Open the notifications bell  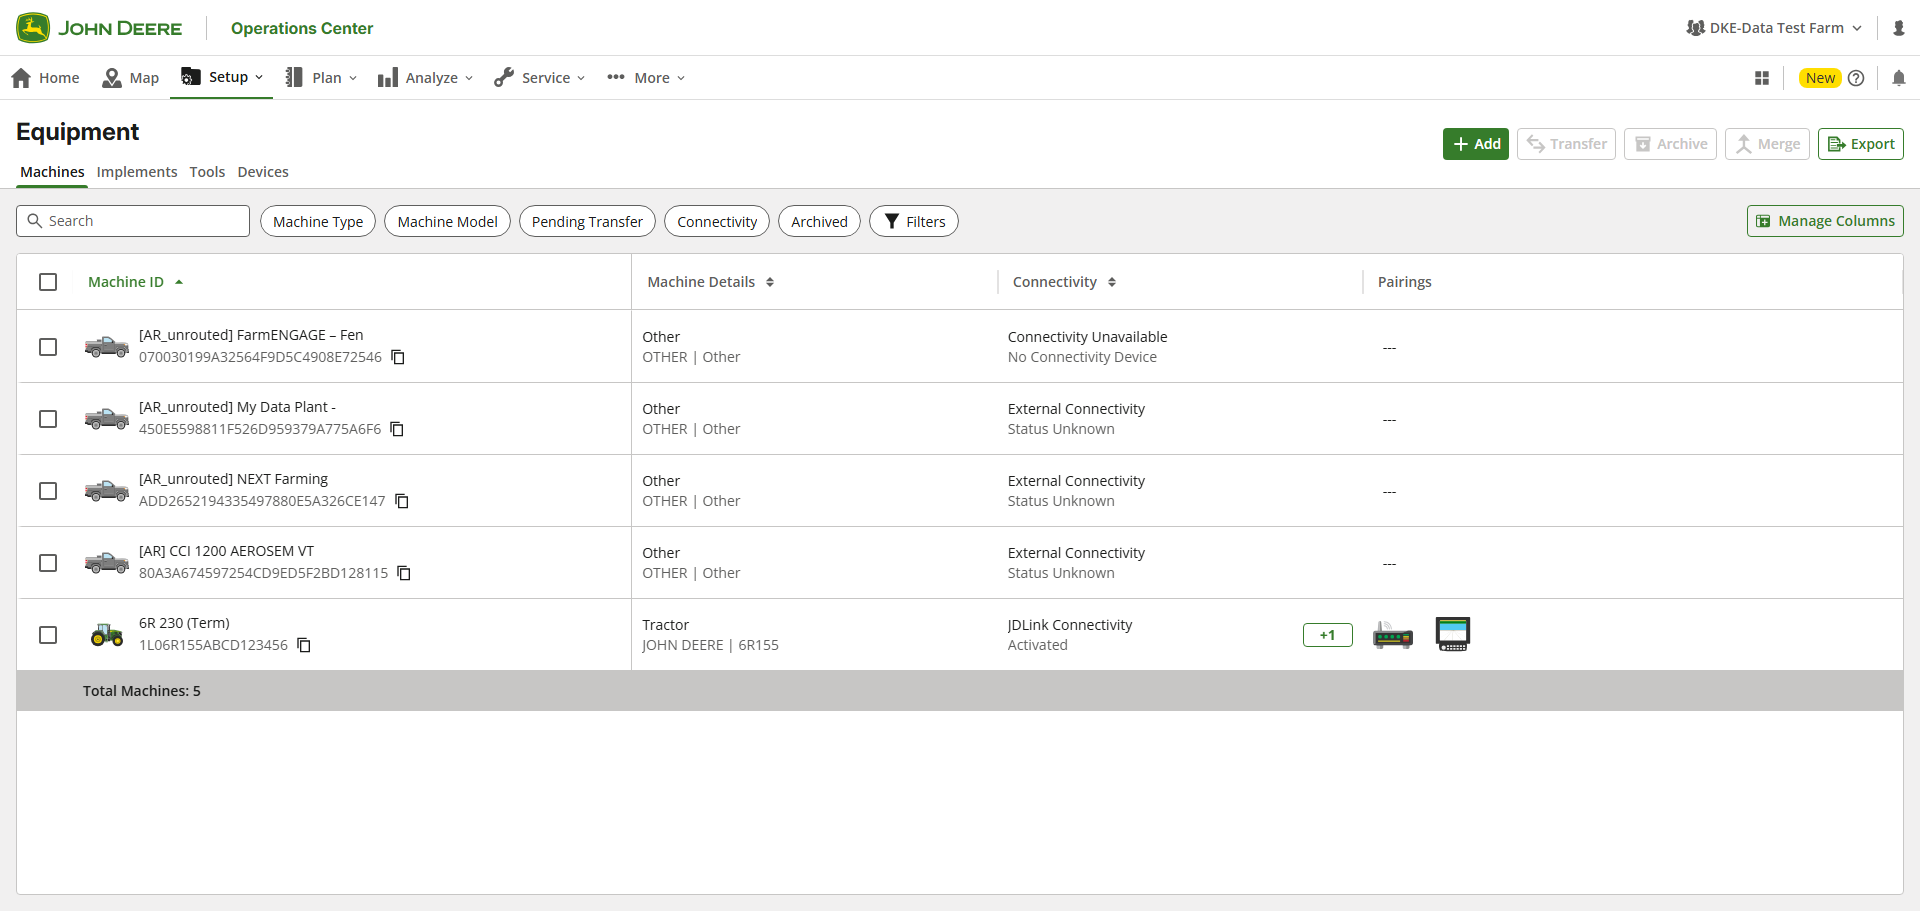coord(1898,78)
